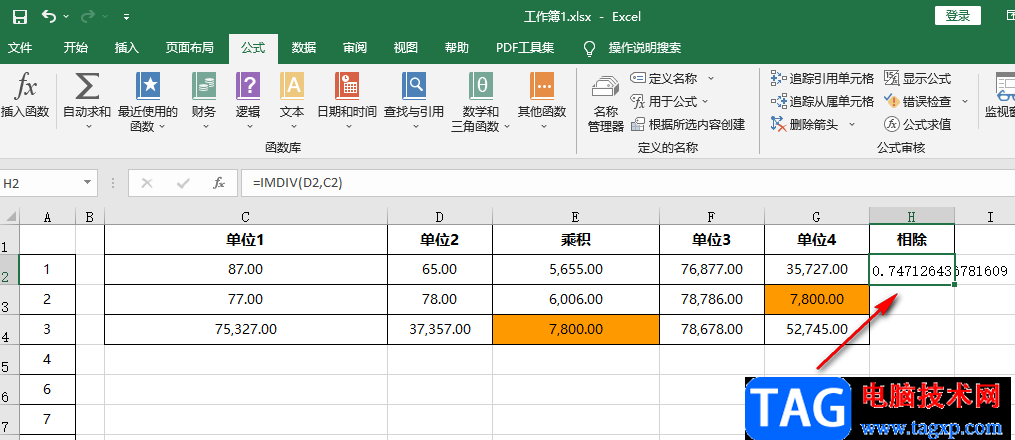Select cell with value 87.00
The height and width of the screenshot is (440, 1015).
[x=245, y=269]
